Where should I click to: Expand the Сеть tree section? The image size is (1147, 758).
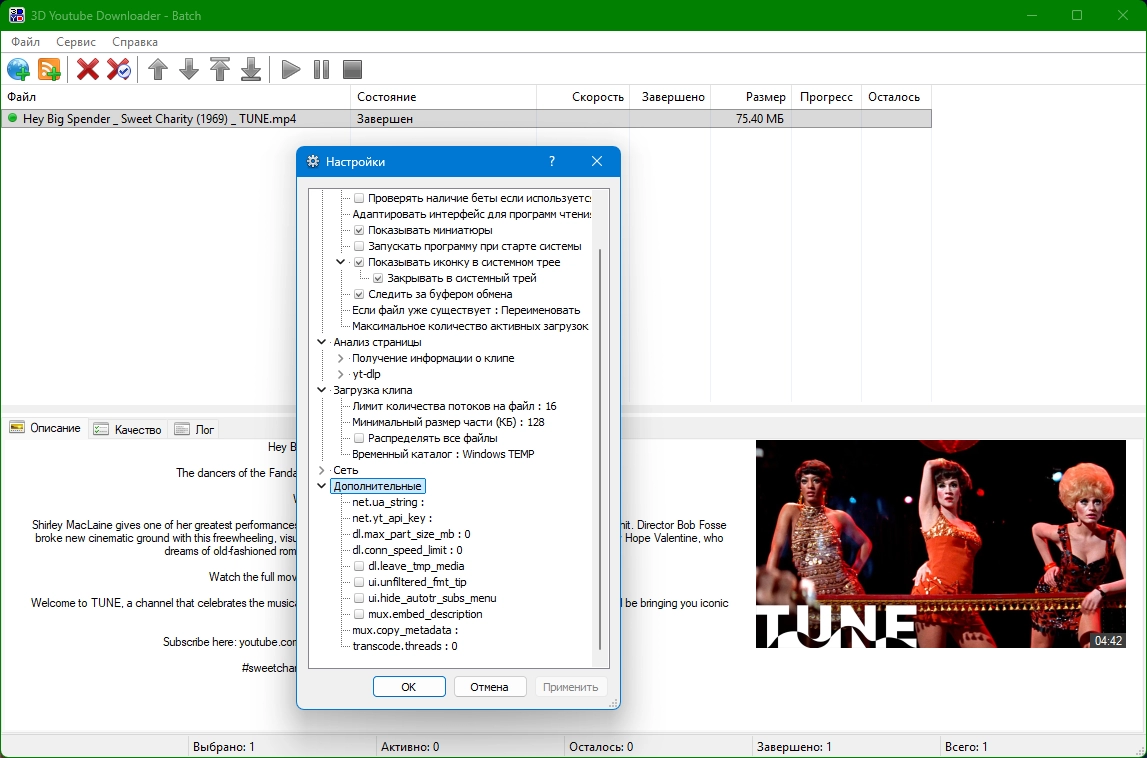(x=322, y=470)
